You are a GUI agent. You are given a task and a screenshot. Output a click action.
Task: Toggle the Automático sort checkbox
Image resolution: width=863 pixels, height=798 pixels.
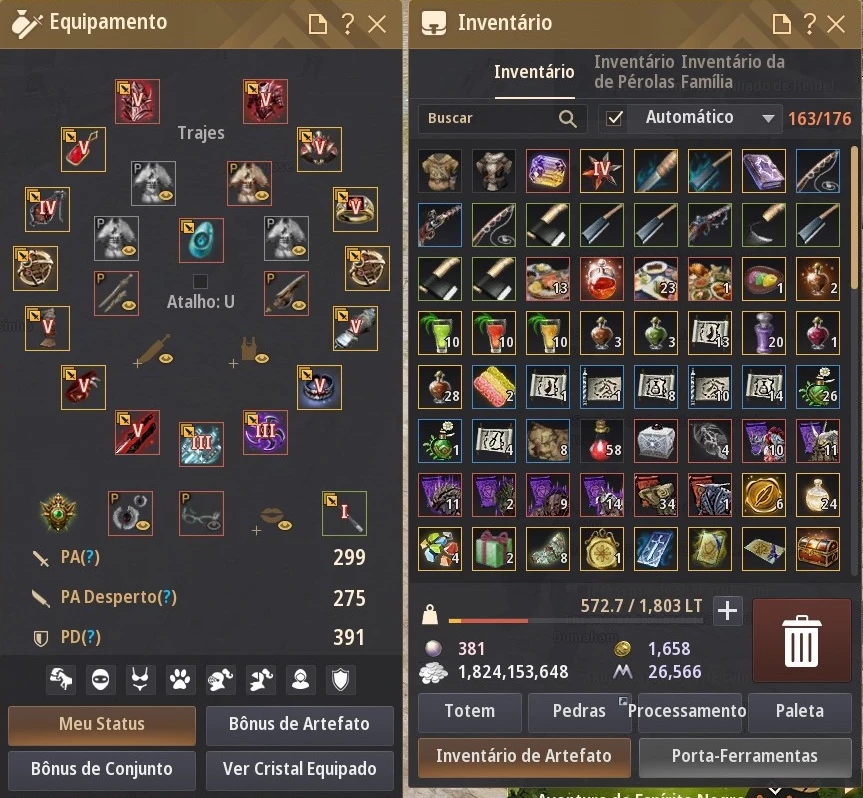614,118
